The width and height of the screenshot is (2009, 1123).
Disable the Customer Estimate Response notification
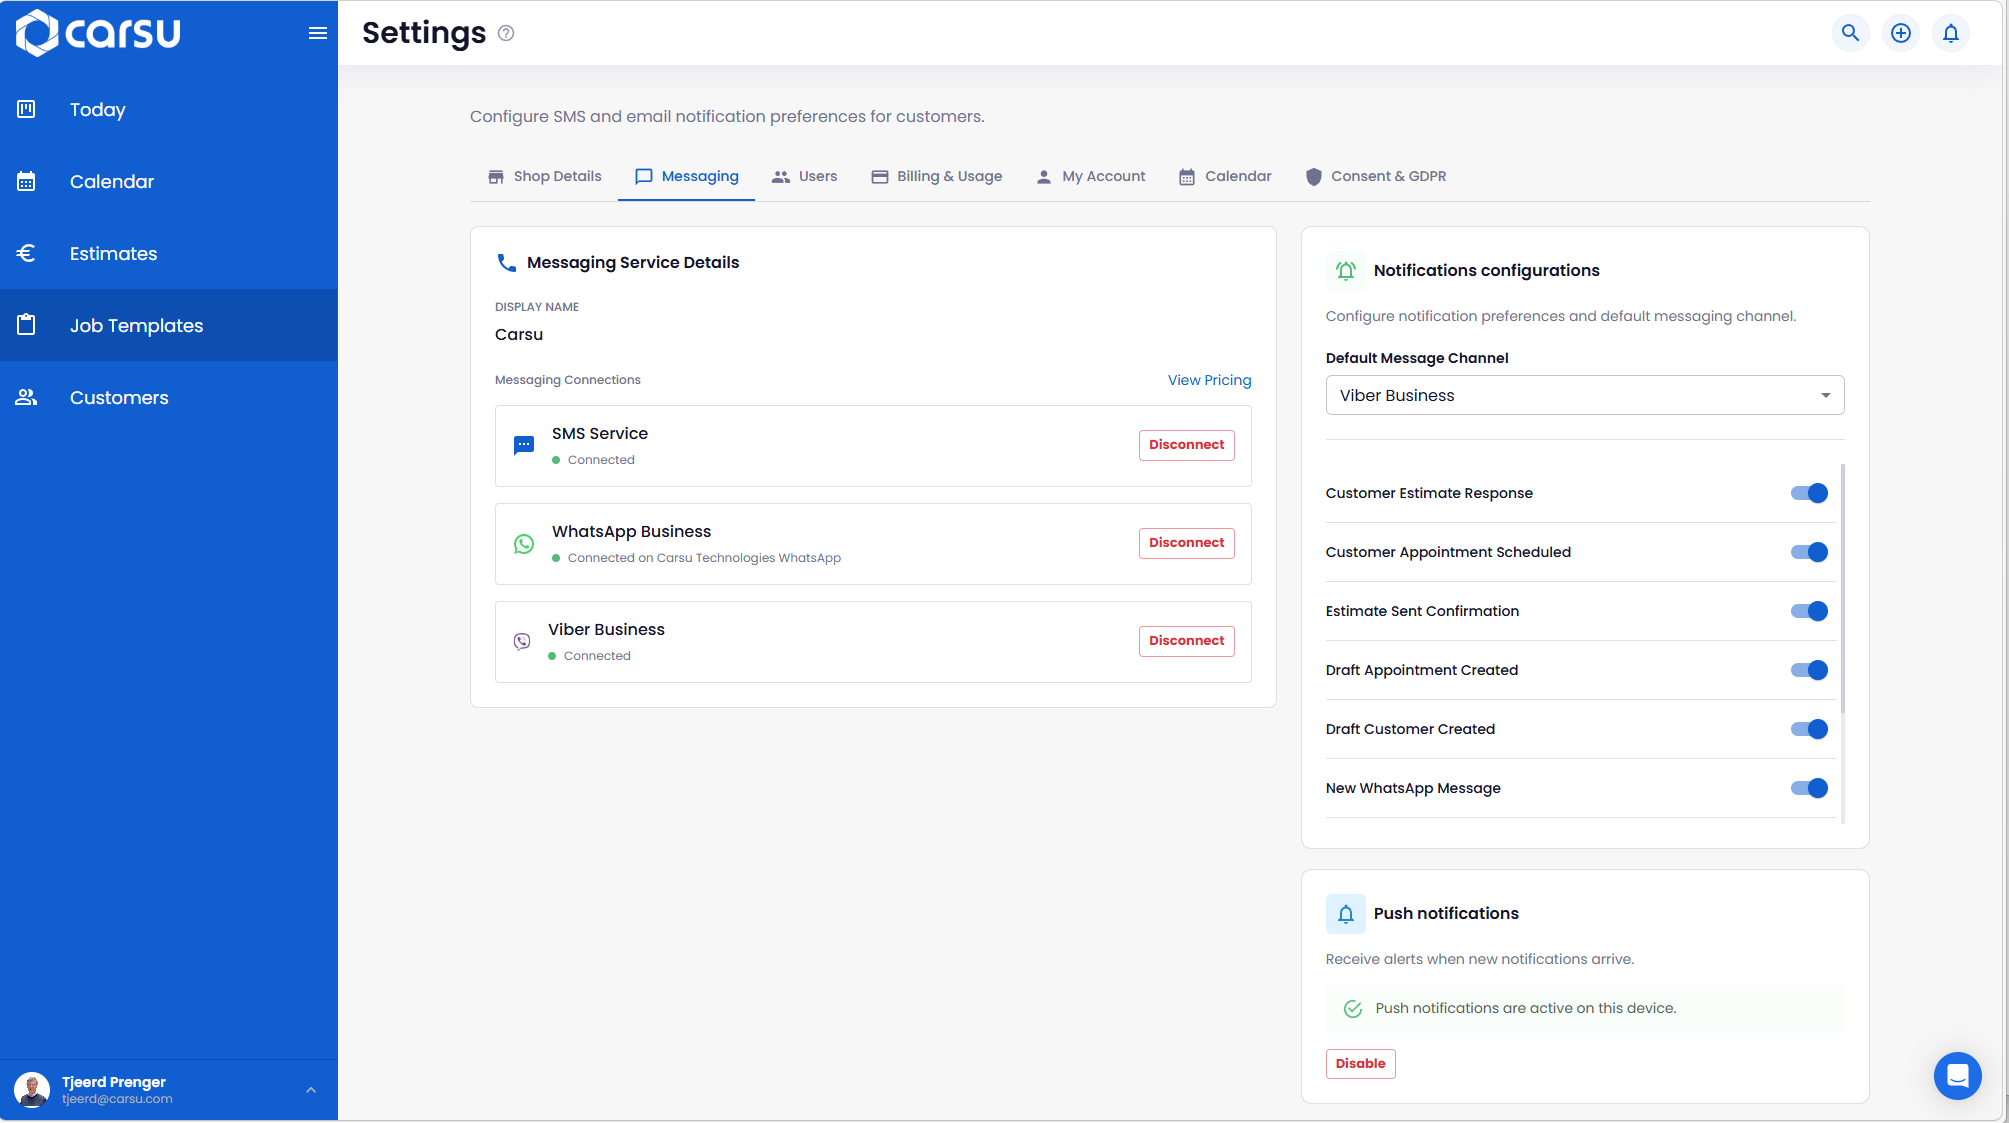point(1808,493)
